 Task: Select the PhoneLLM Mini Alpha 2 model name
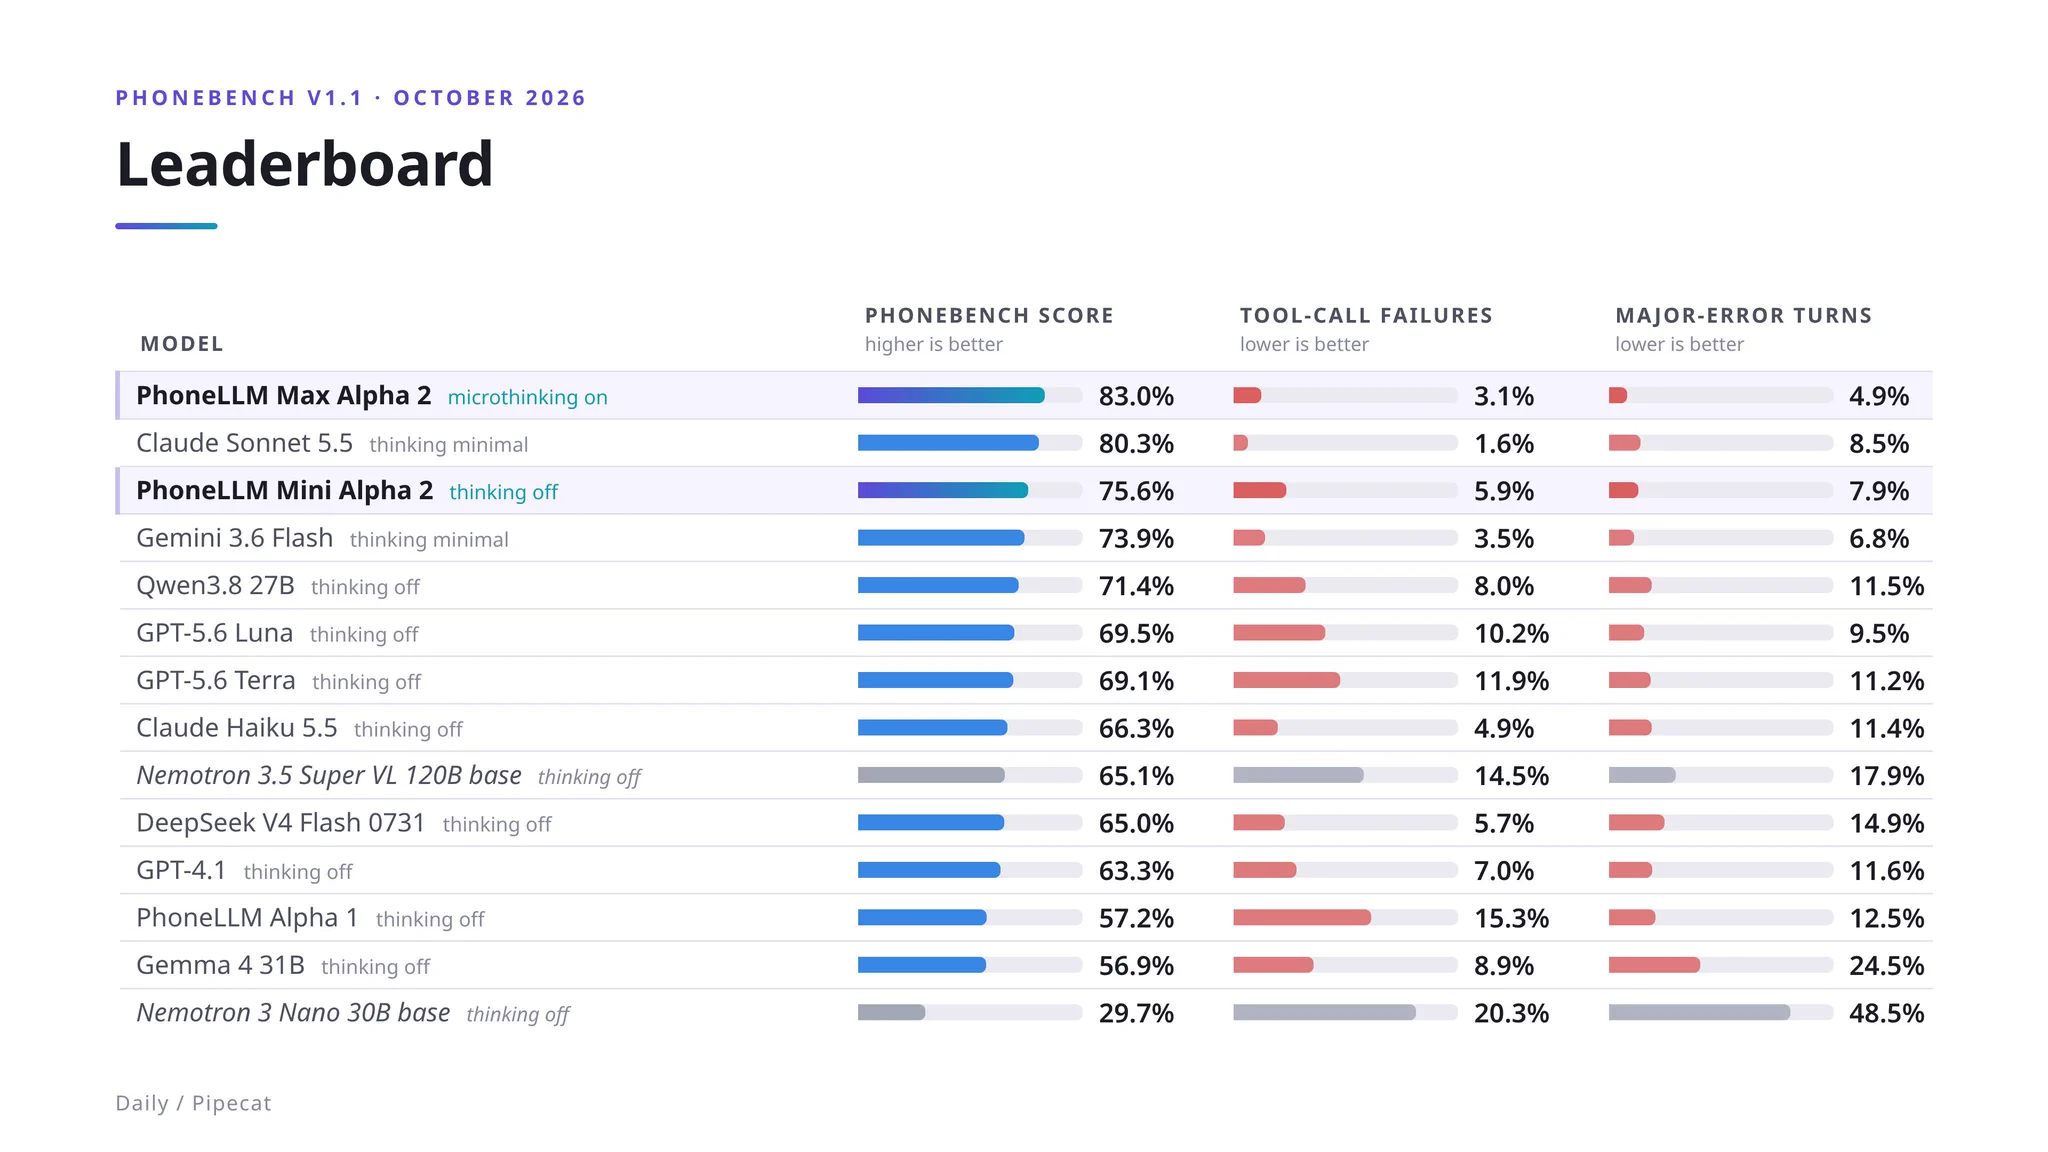click(285, 491)
